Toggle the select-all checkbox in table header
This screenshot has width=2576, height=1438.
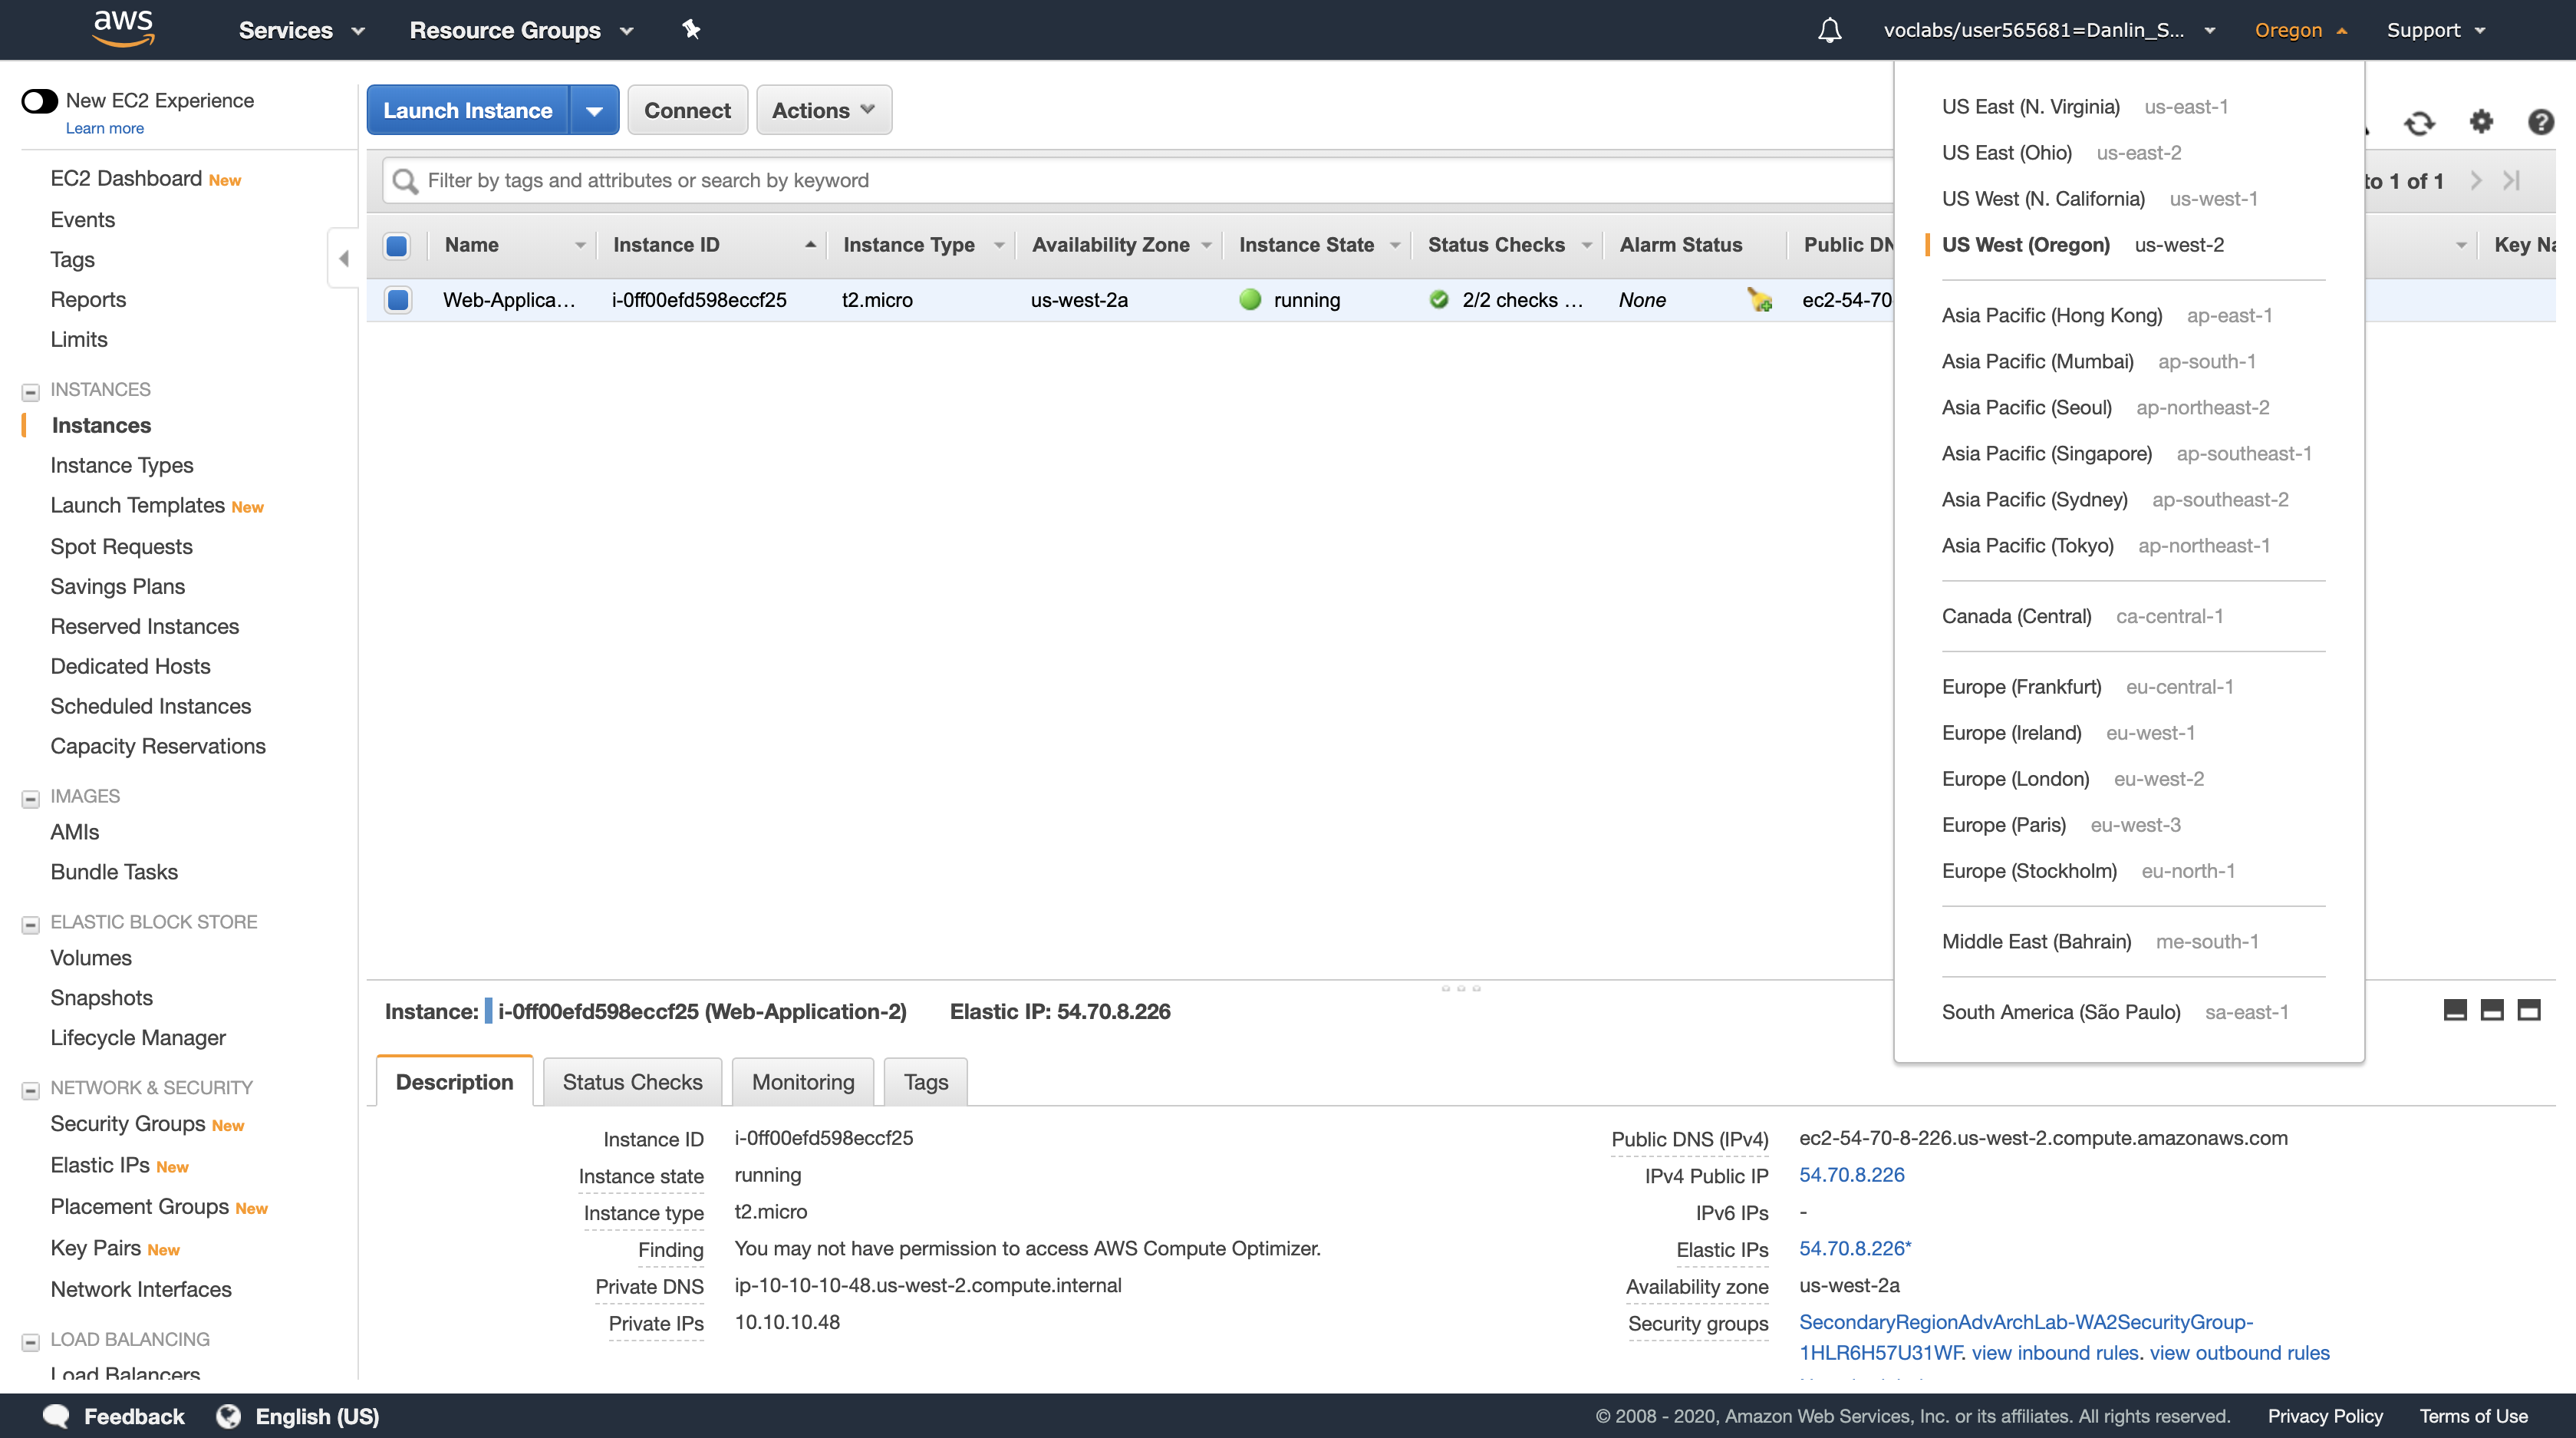[397, 245]
